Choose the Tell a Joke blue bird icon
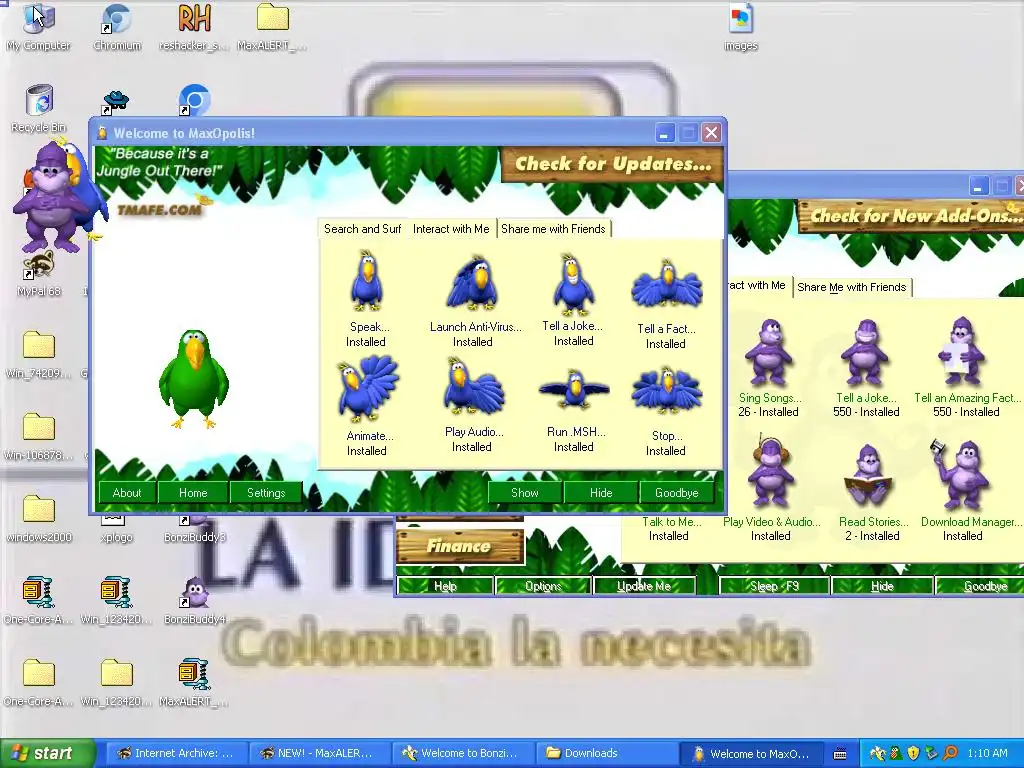The width and height of the screenshot is (1024, 768). [573, 285]
